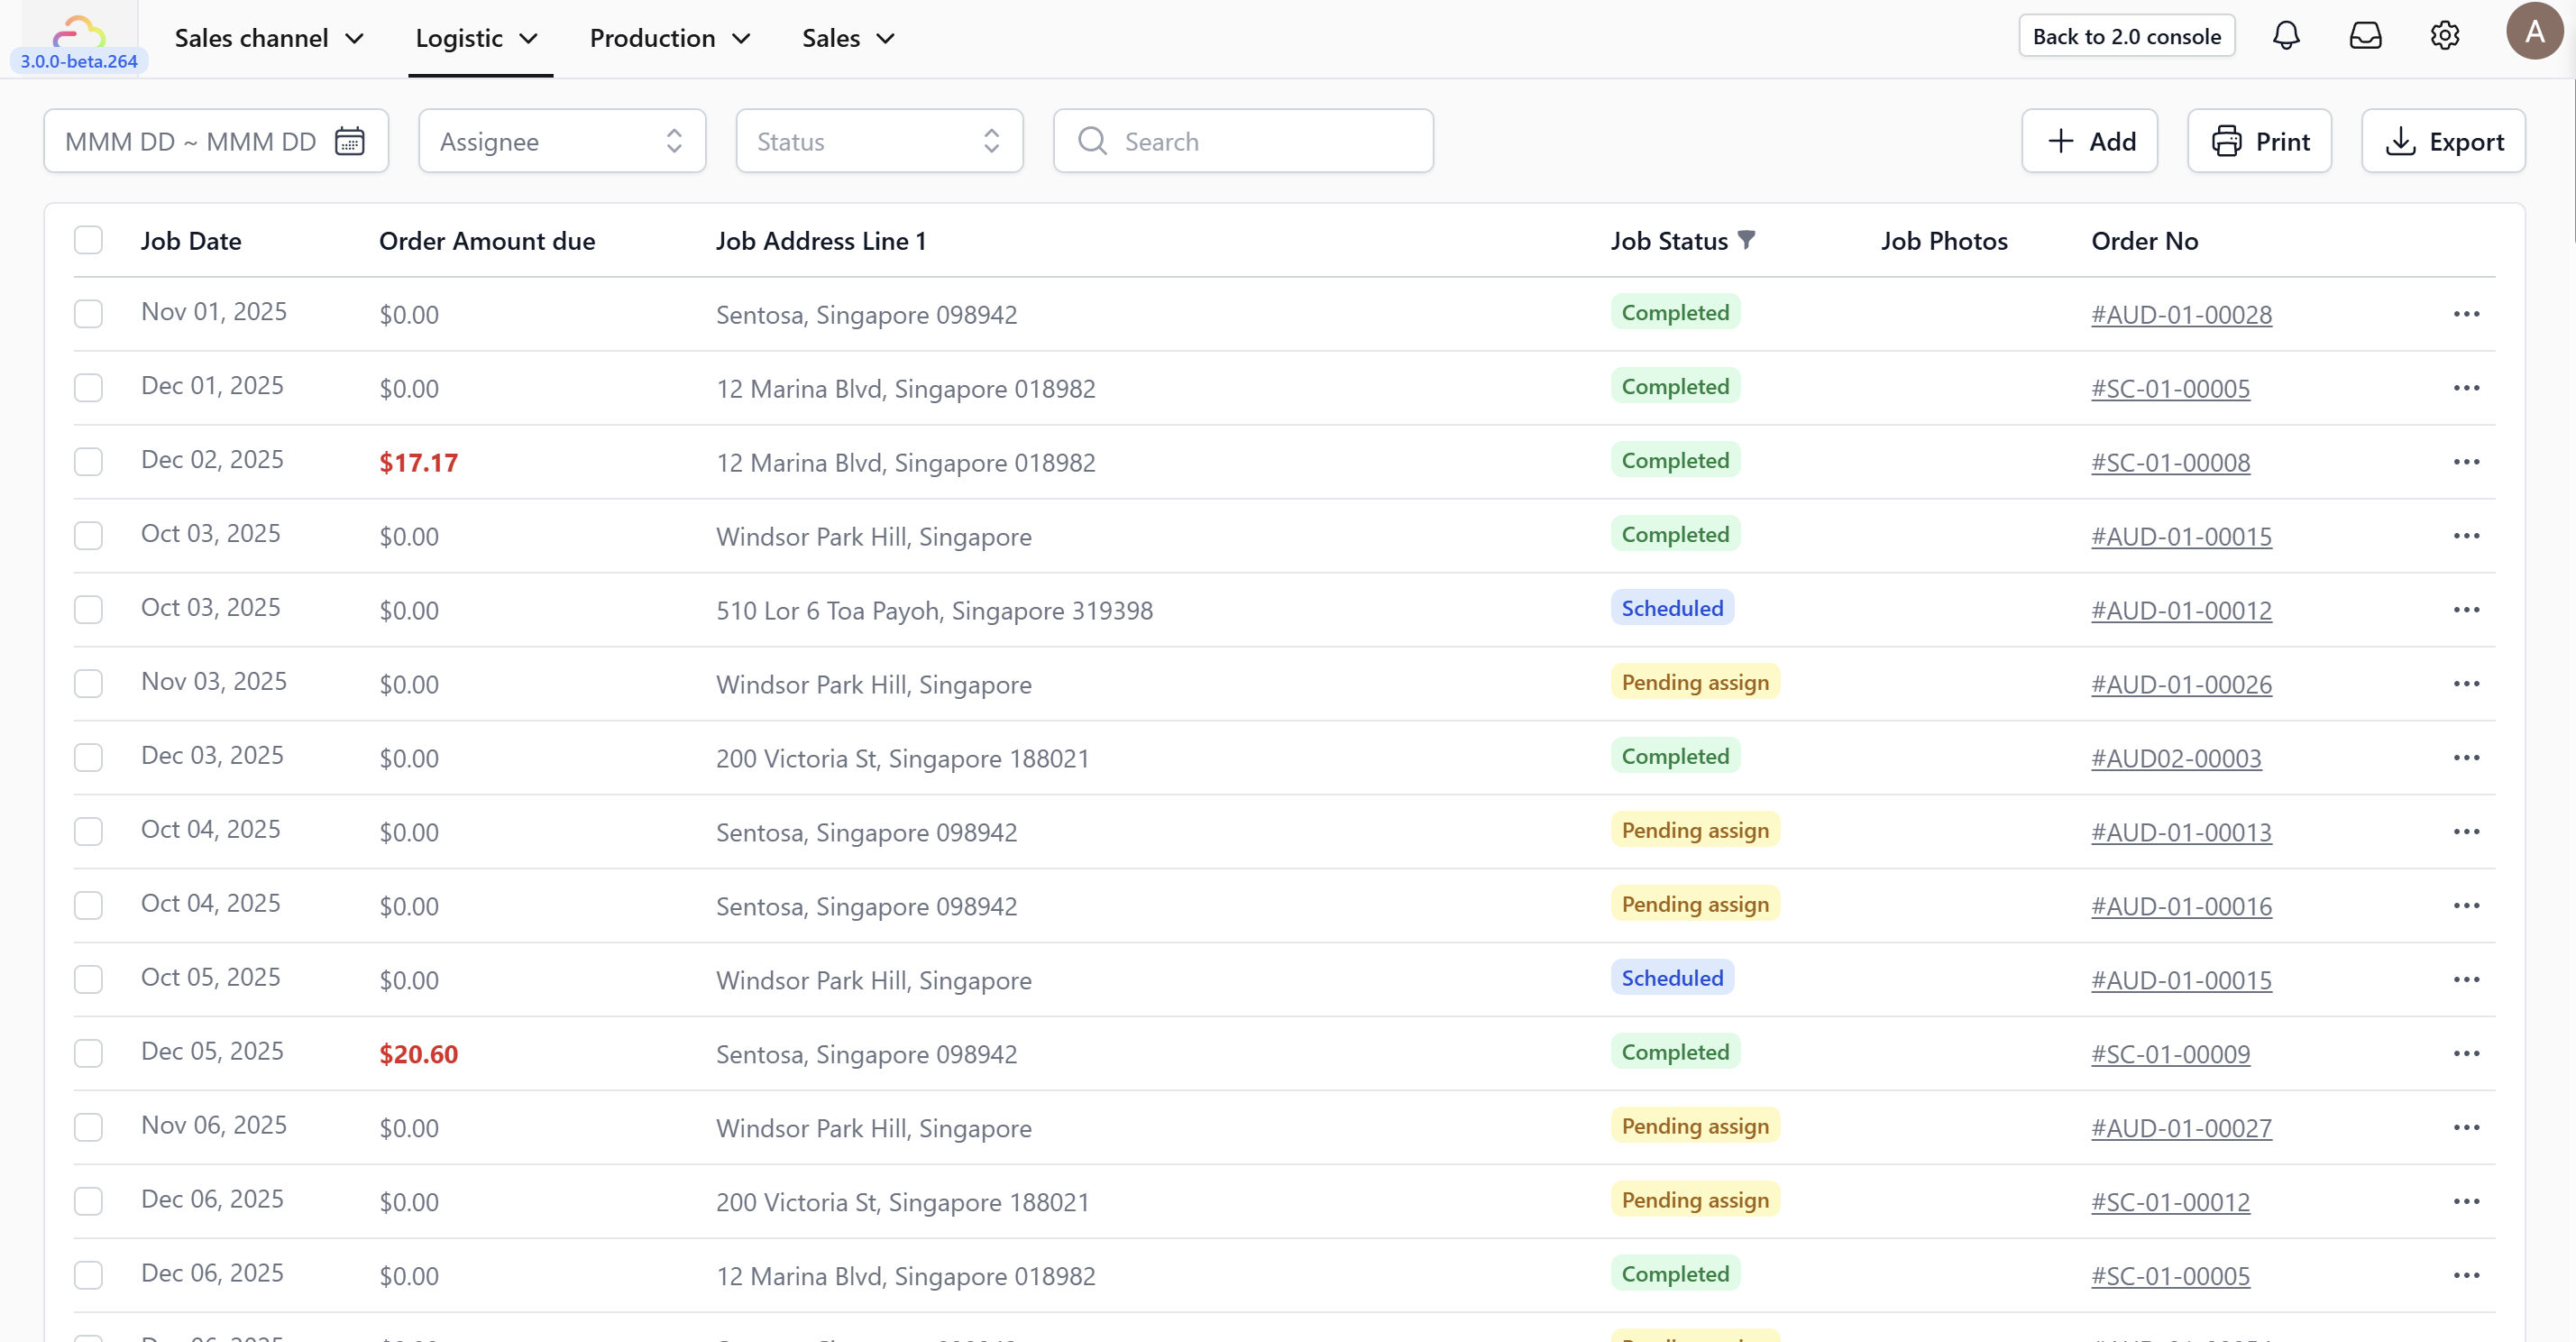Open the settings gear icon

point(2445,36)
